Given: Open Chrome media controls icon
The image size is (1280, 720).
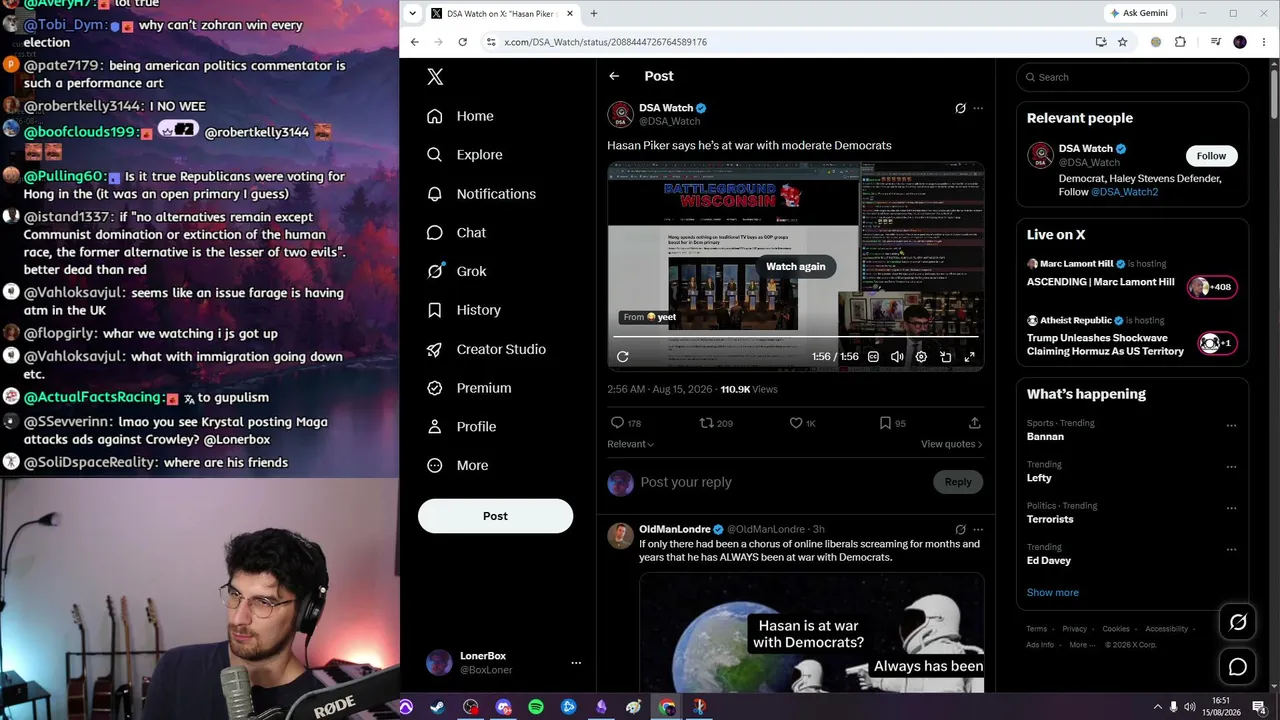Looking at the screenshot, I should pyautogui.click(x=1216, y=42).
